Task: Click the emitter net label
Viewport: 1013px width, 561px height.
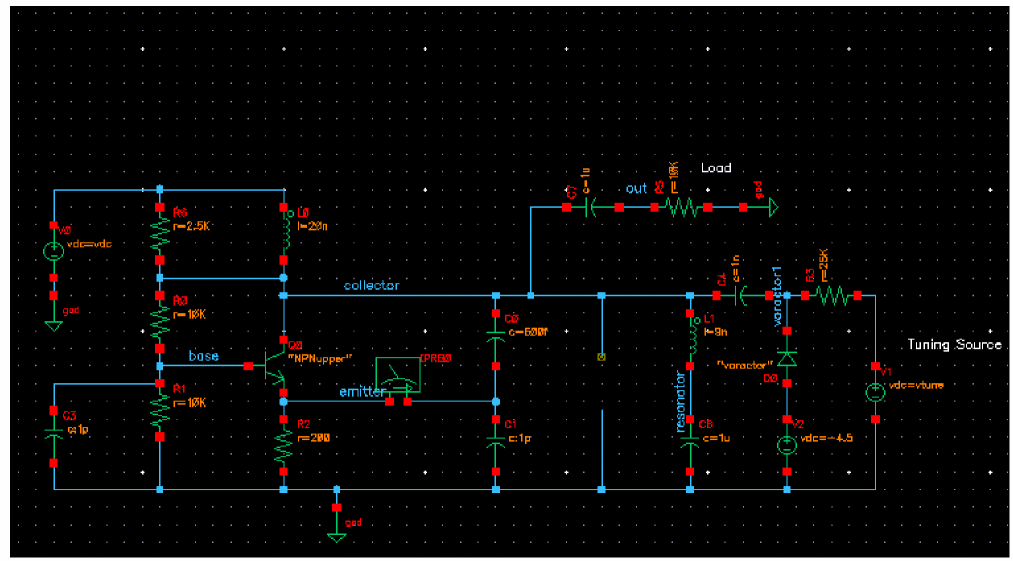Action: pos(362,392)
